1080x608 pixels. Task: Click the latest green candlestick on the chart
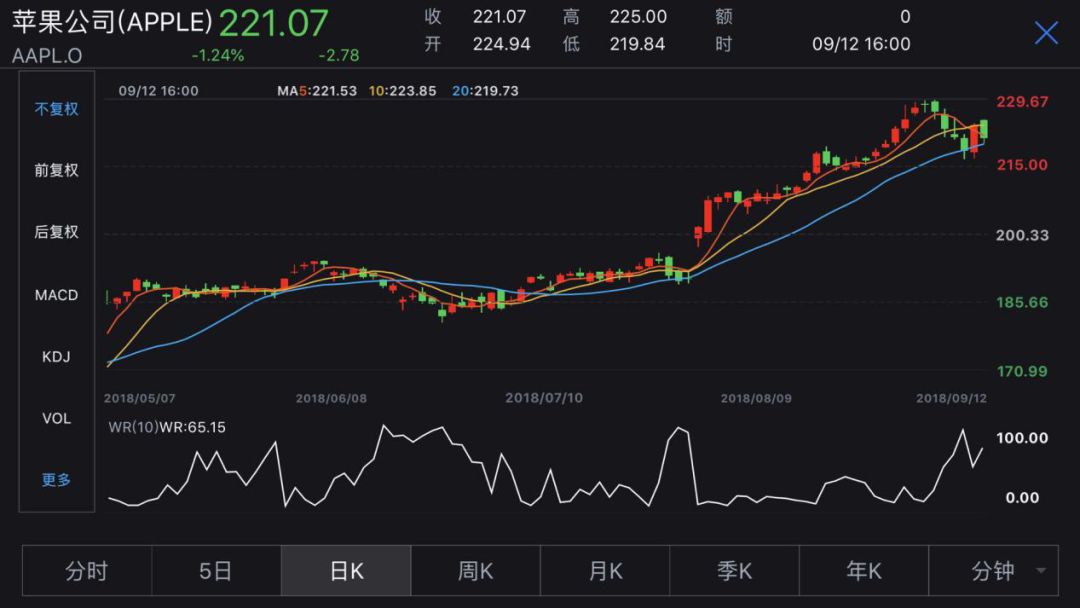tap(984, 129)
